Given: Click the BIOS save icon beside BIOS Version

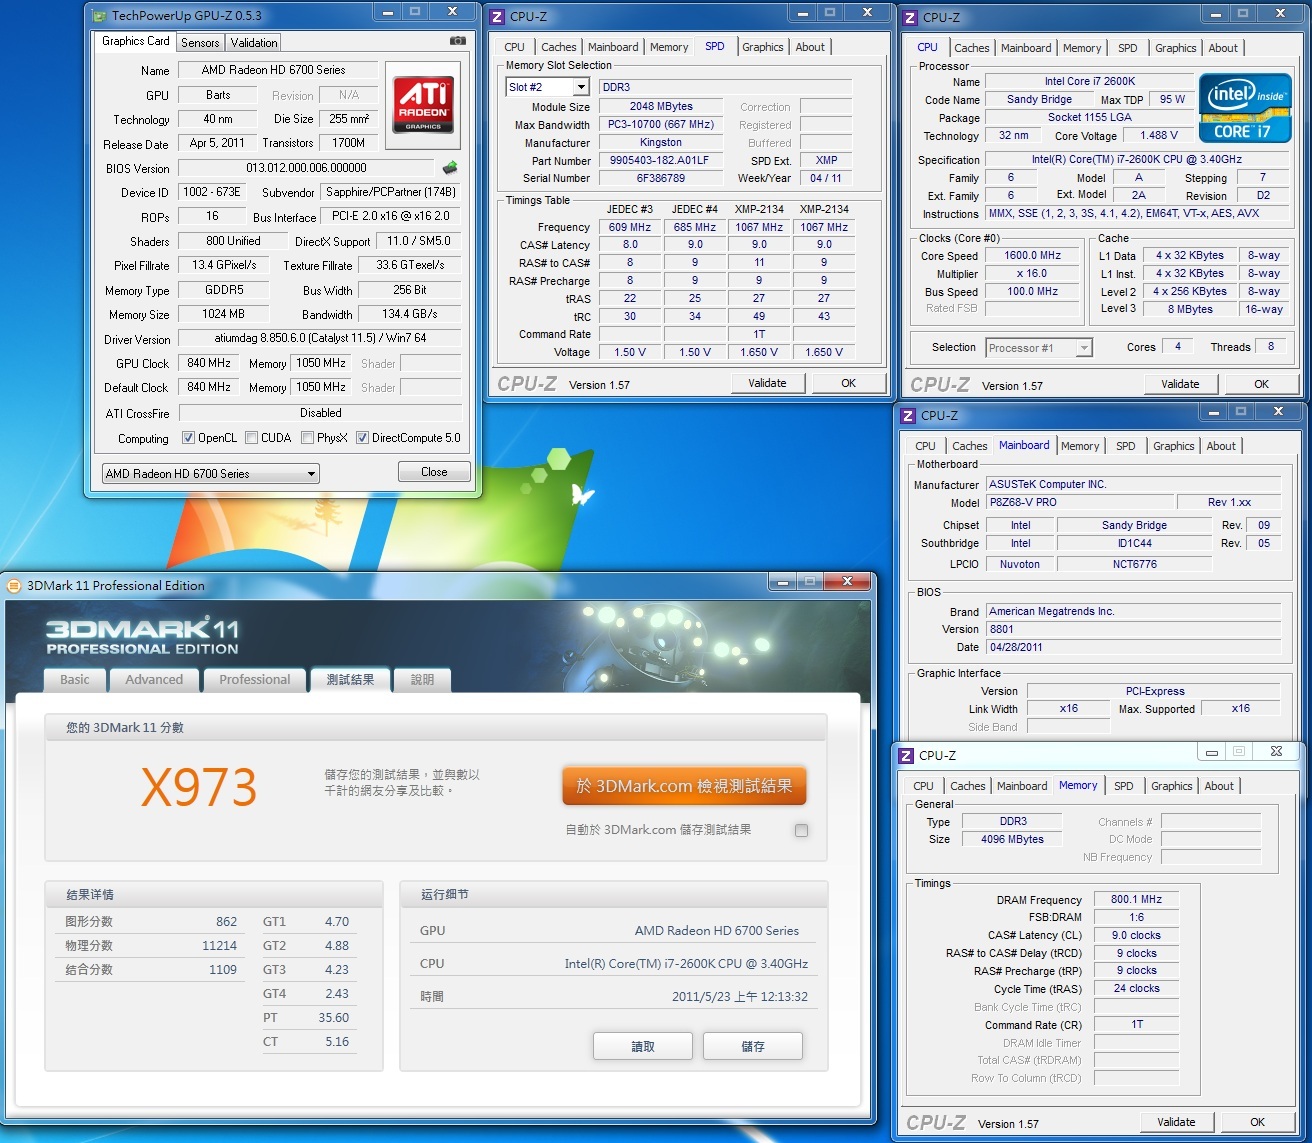Looking at the screenshot, I should pos(450,168).
